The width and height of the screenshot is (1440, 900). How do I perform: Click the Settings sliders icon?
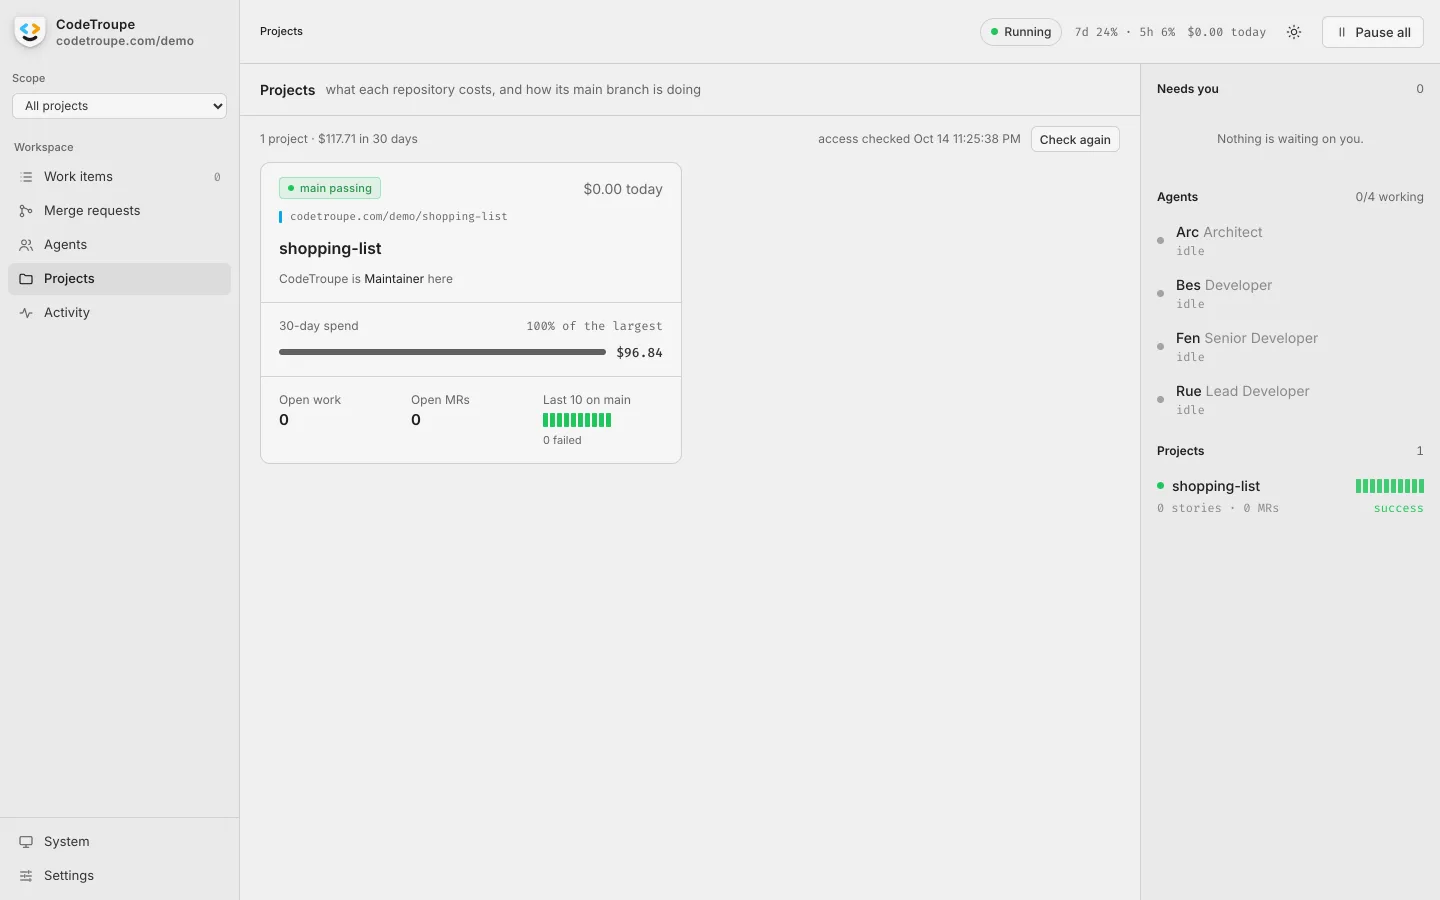(x=26, y=876)
